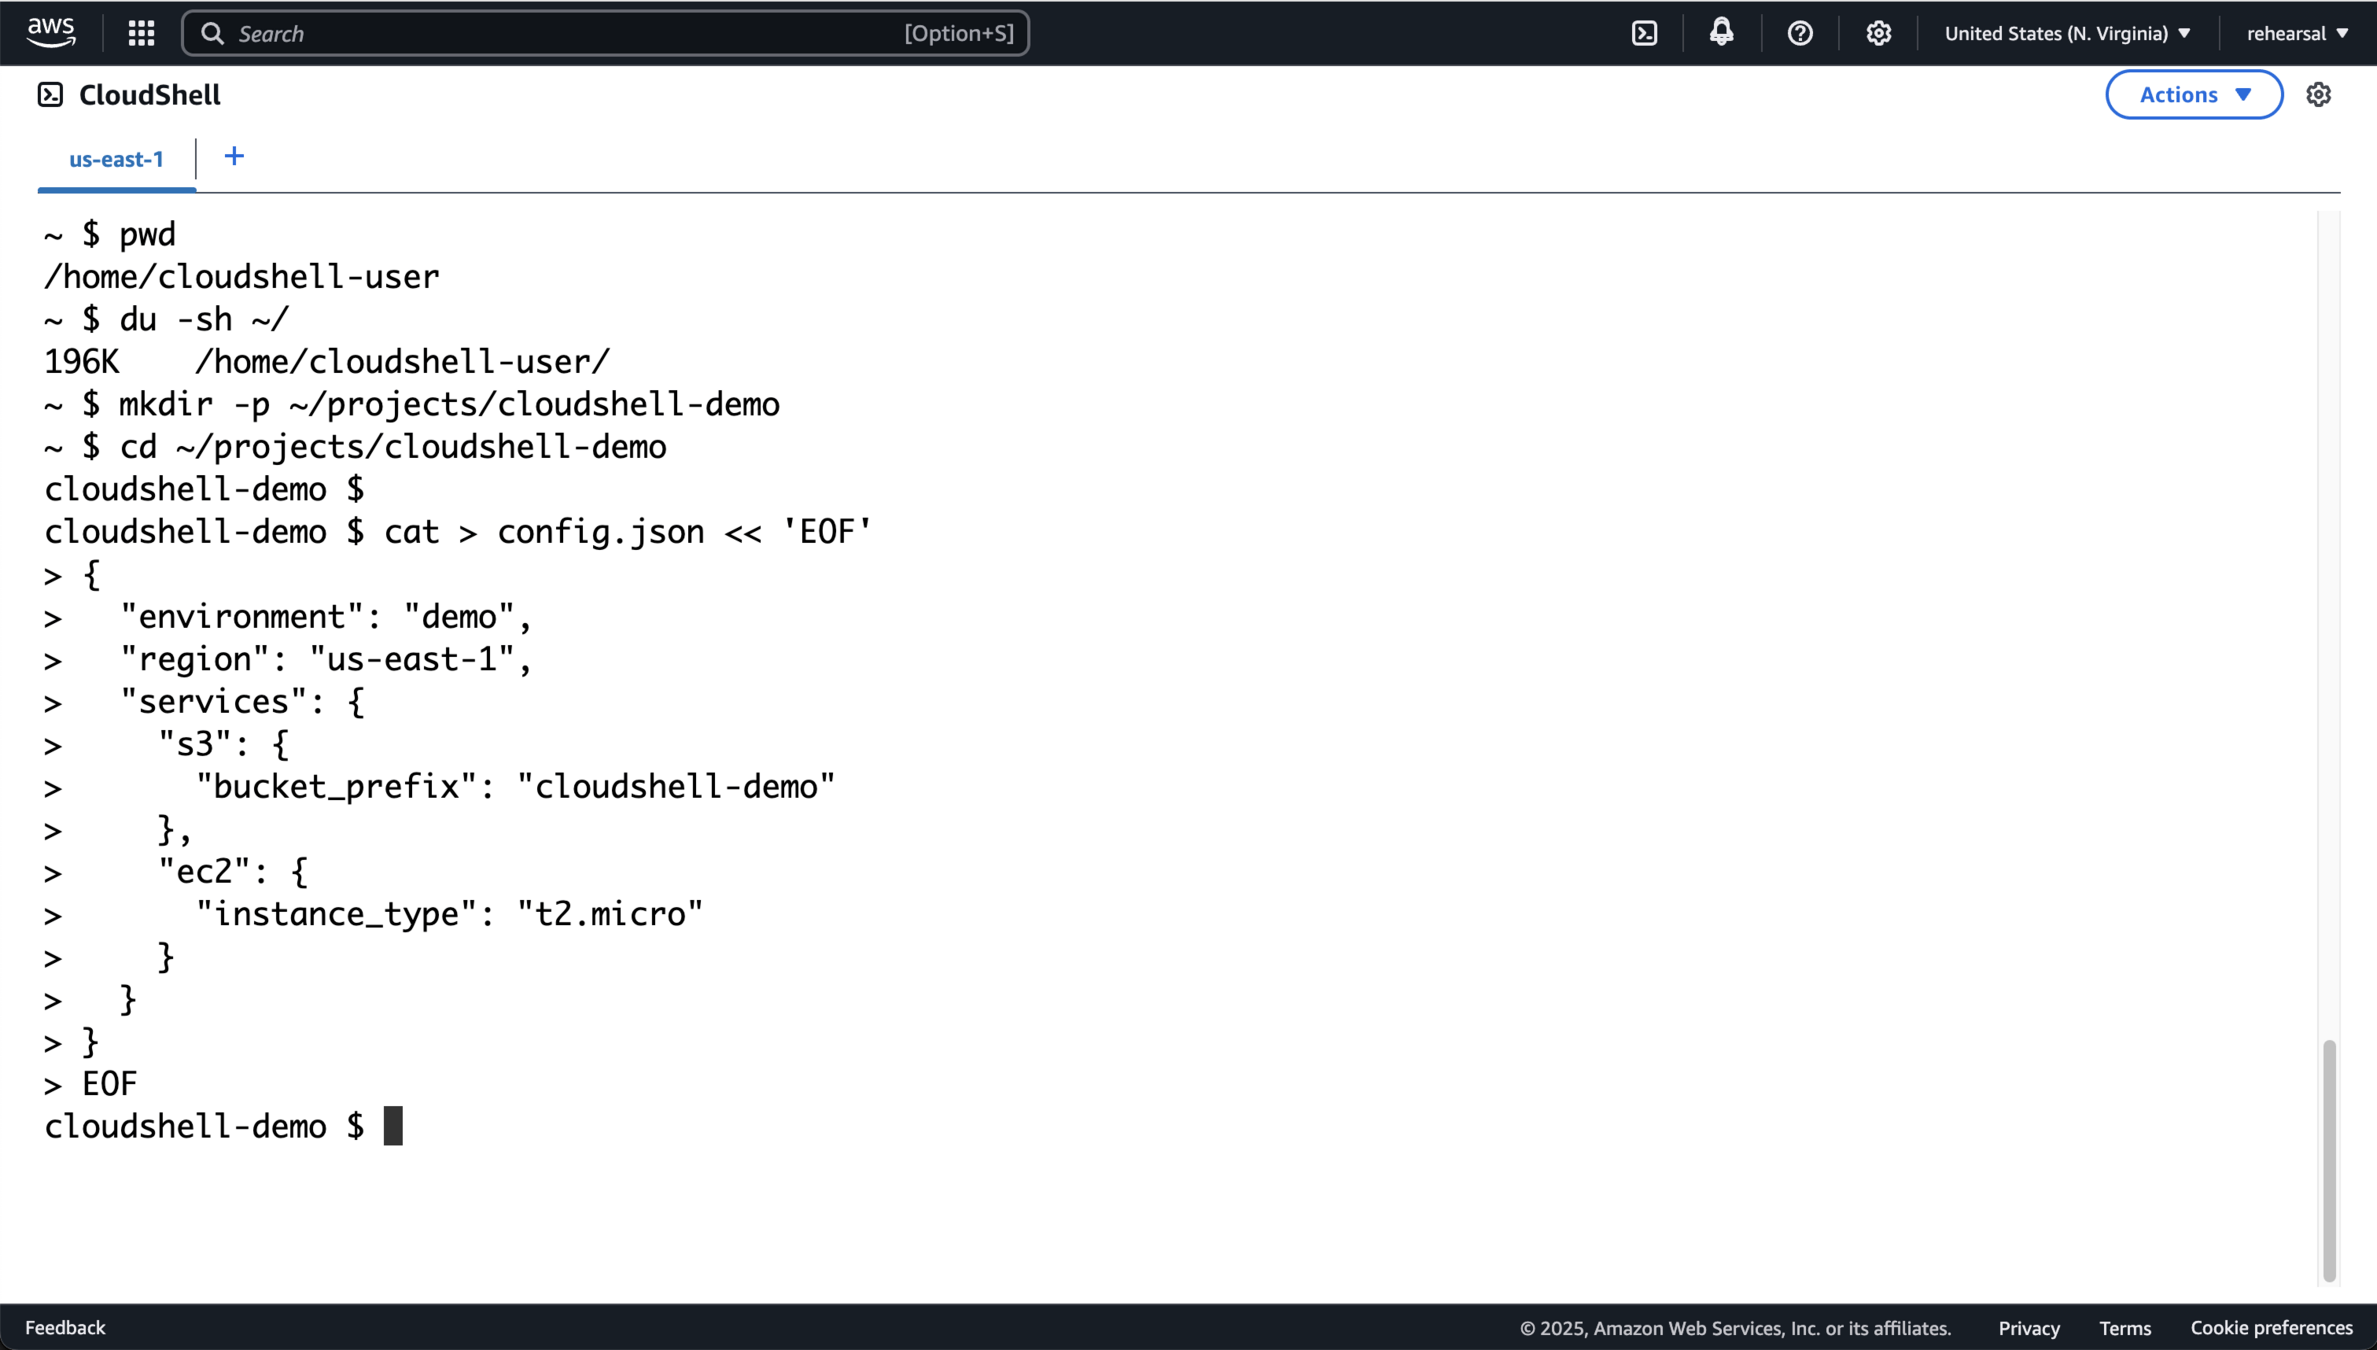Click the CloudShell title terminal icon

(x=50, y=94)
